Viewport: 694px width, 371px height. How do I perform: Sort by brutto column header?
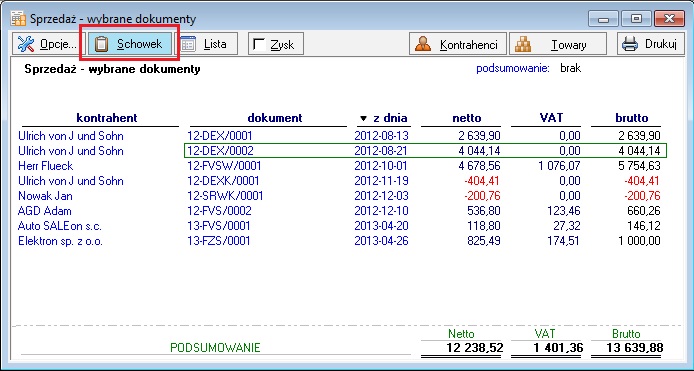tap(632, 118)
